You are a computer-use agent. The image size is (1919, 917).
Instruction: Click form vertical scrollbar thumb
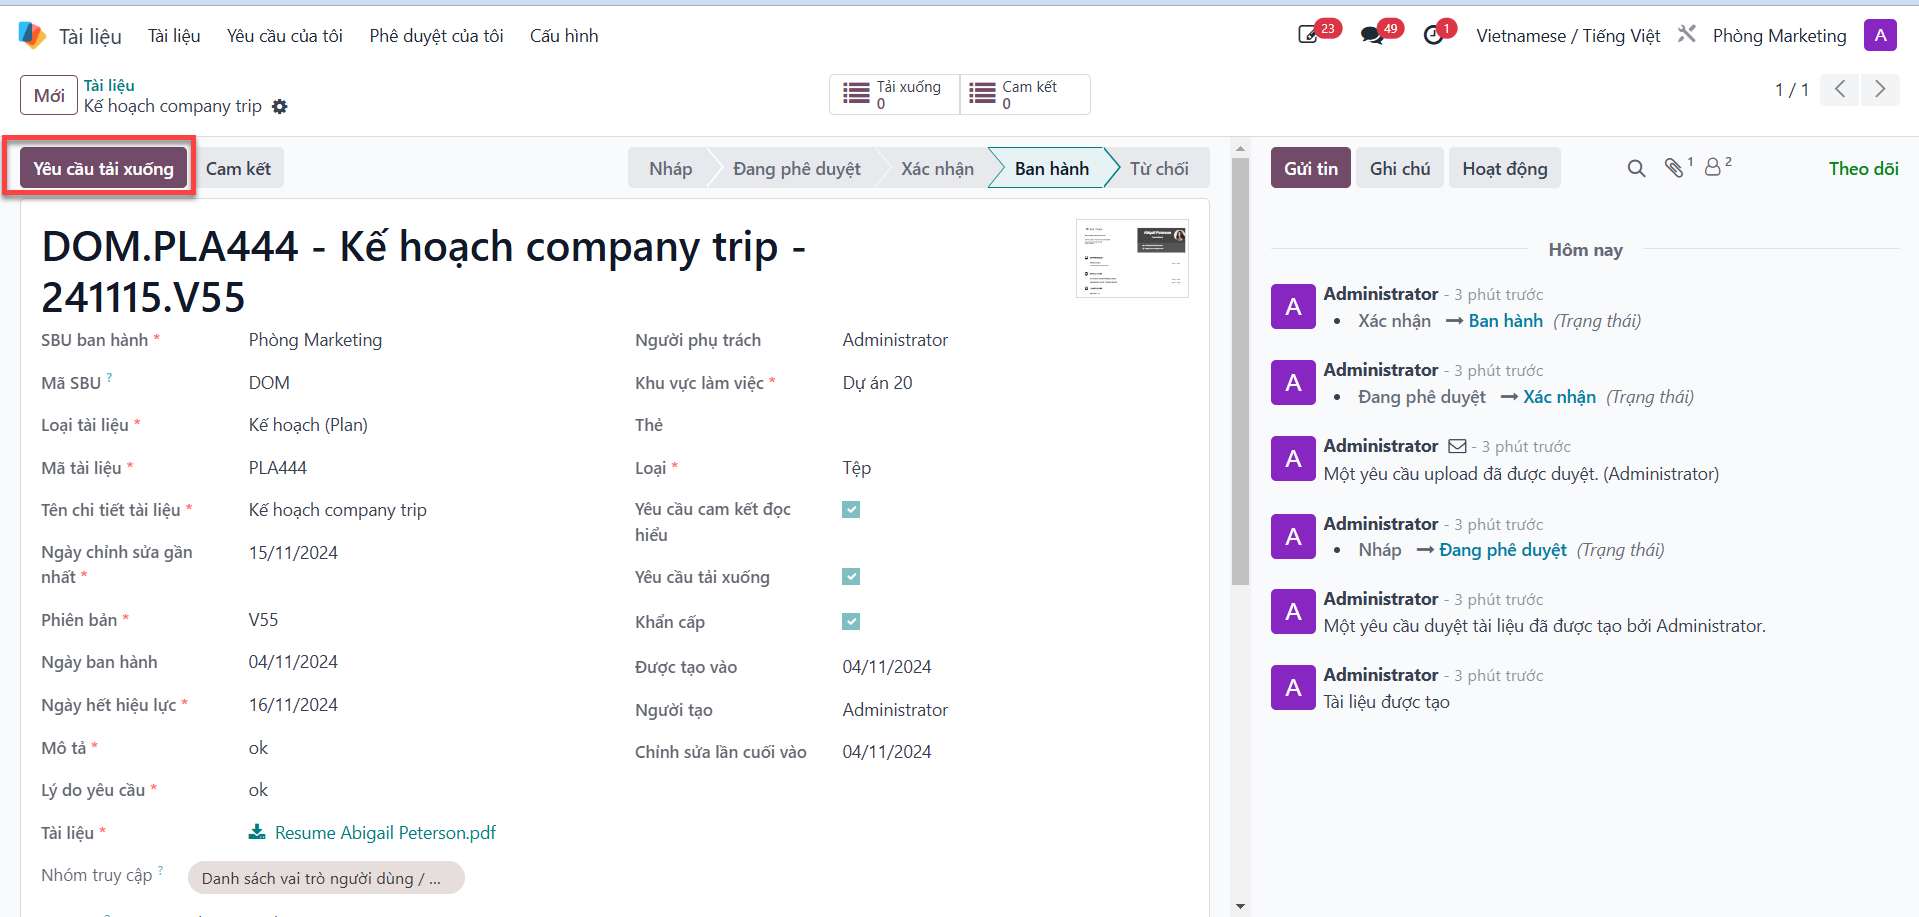1240,370
